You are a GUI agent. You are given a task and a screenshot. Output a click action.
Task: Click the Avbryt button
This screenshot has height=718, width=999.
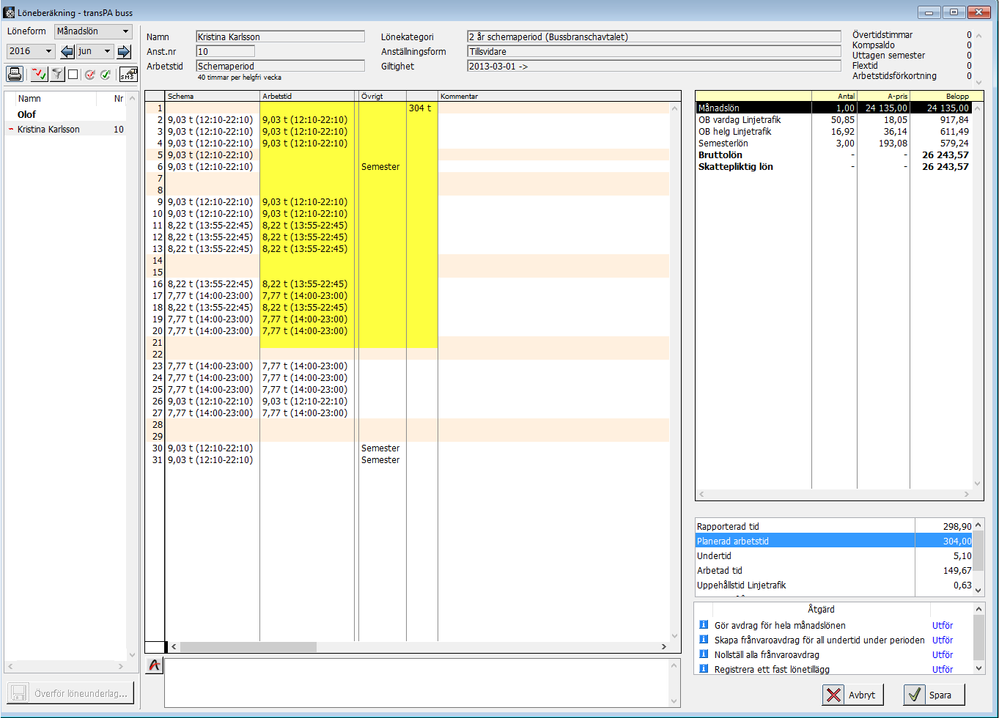(x=852, y=694)
